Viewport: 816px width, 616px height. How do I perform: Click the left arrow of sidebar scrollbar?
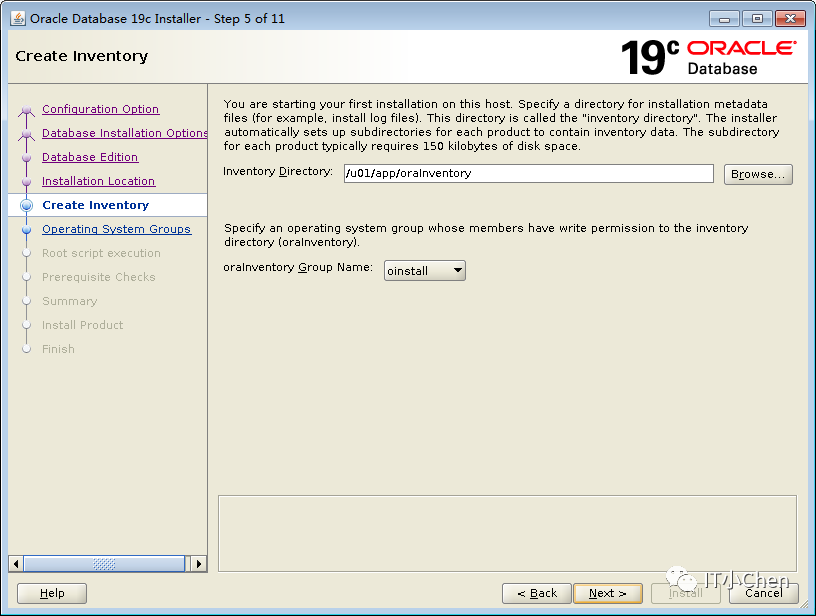[x=16, y=564]
